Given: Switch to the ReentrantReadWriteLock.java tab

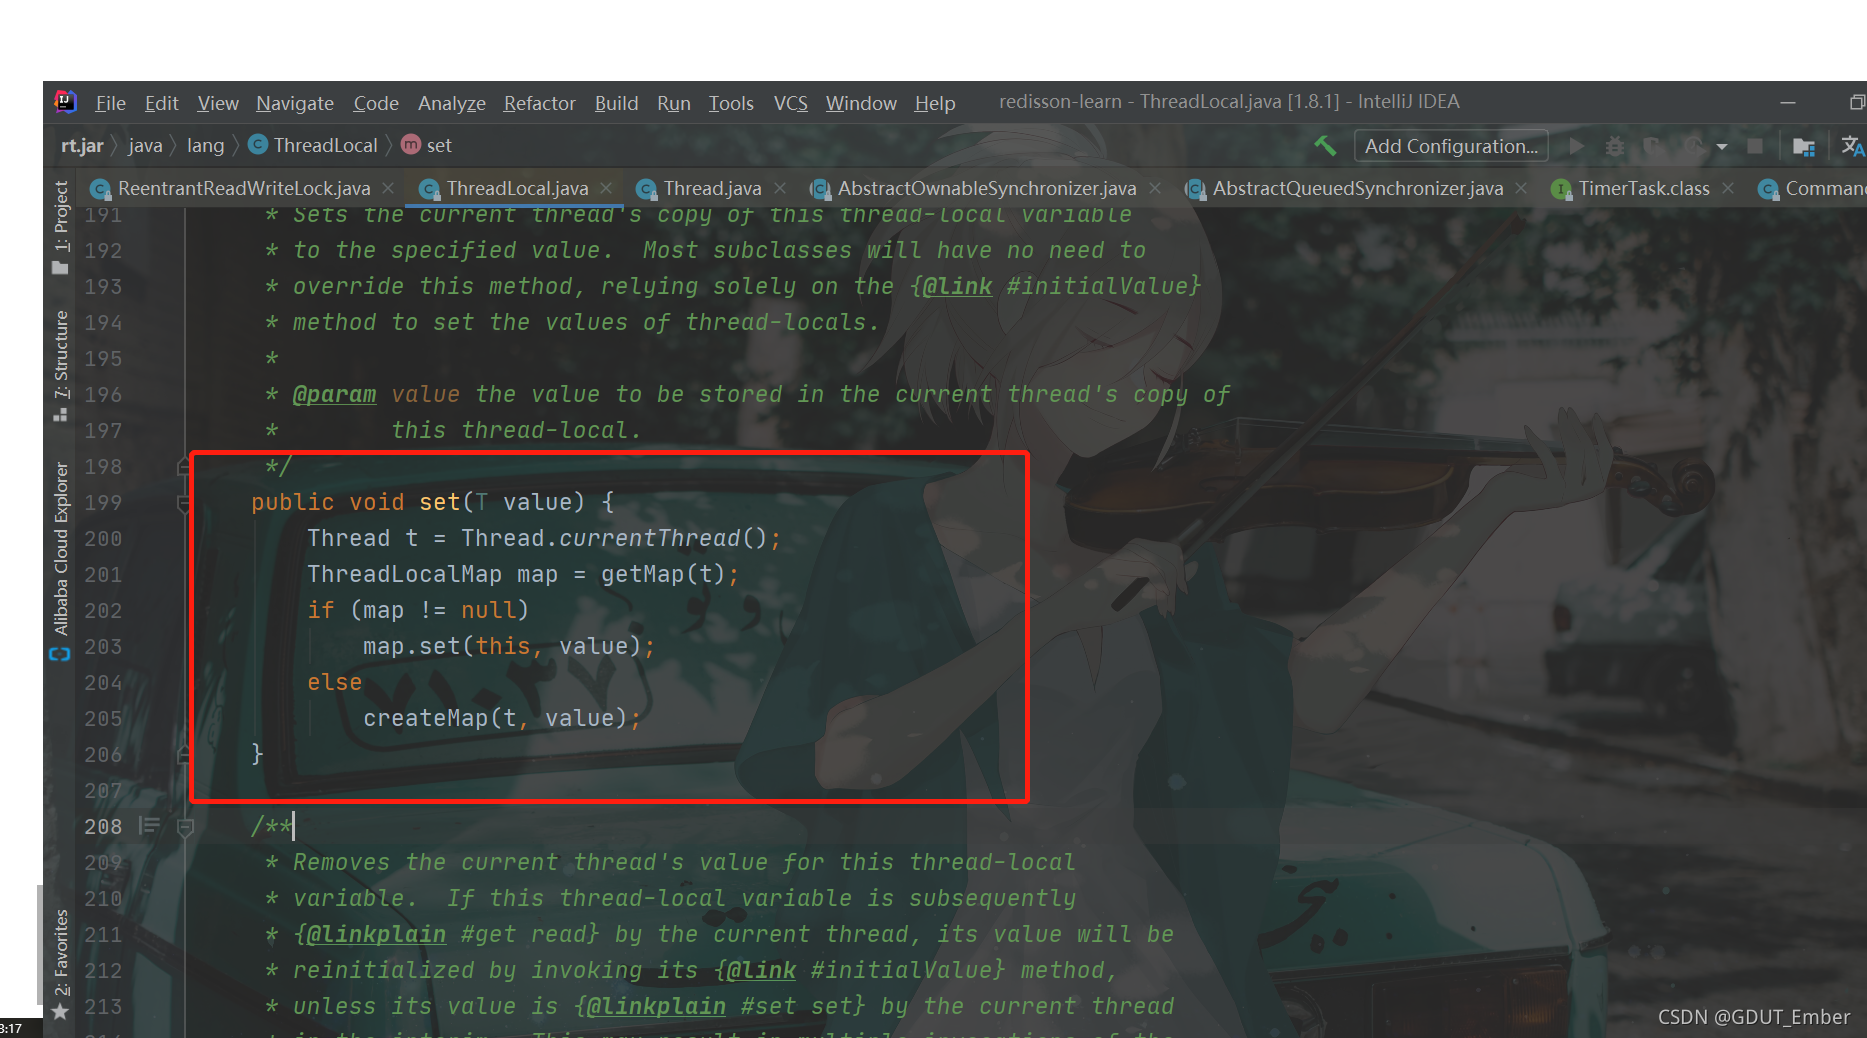Looking at the screenshot, I should pyautogui.click(x=243, y=189).
